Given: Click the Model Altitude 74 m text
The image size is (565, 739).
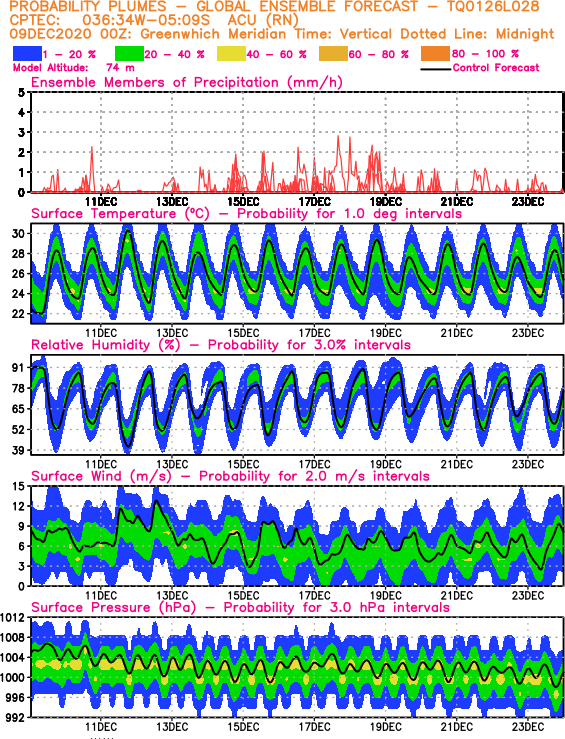Looking at the screenshot, I should click(x=74, y=68).
